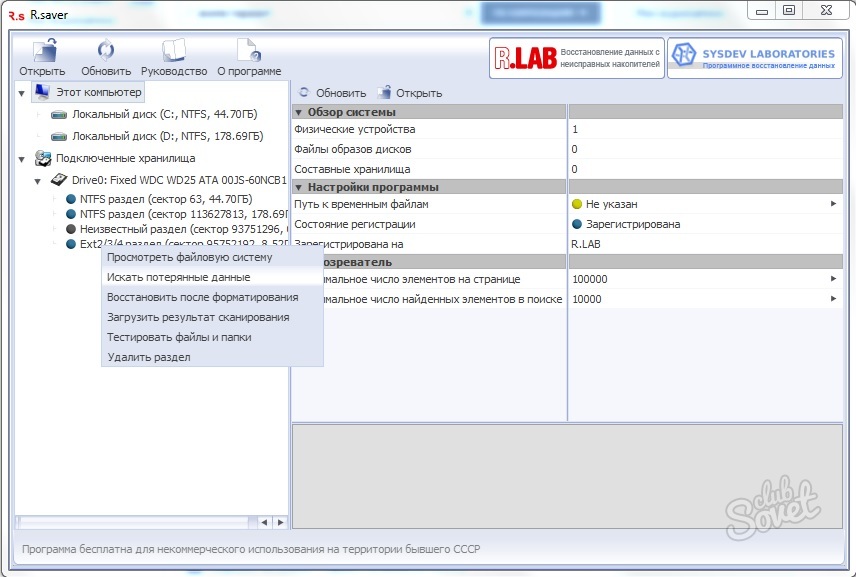Select Искать потерянные данные menu entry
The image size is (856, 577).
[178, 277]
